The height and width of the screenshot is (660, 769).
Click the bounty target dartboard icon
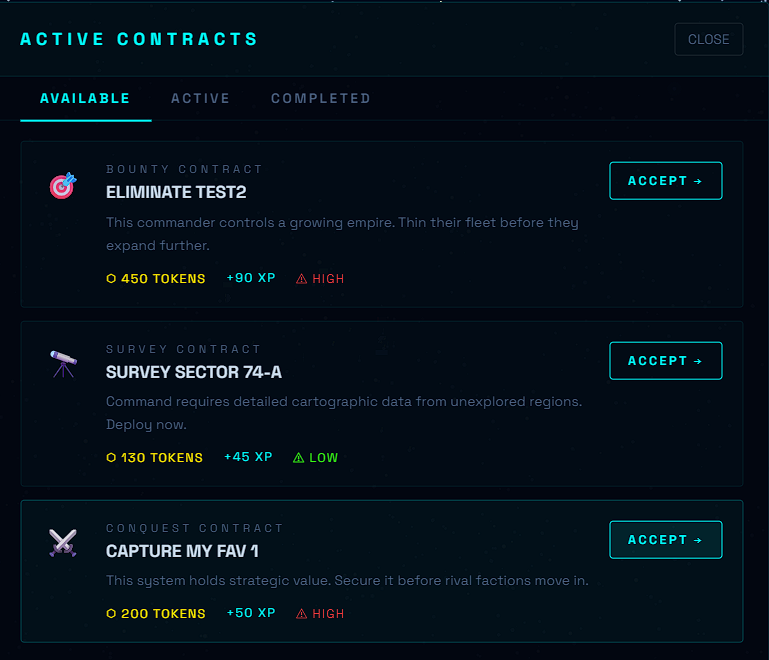click(62, 185)
